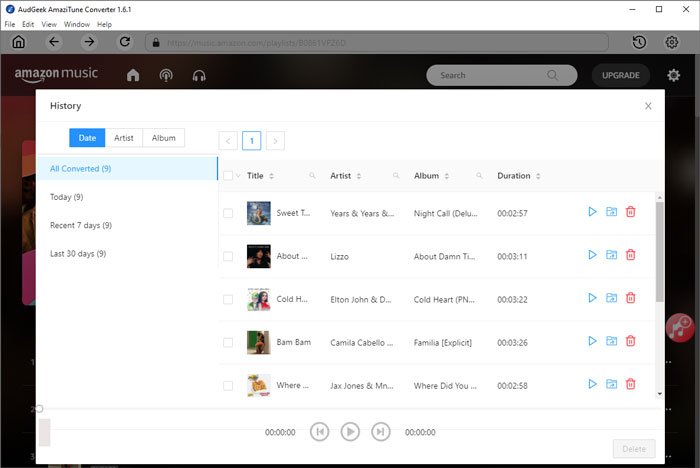The image size is (700, 468).
Task: Search artists with Artist column magnifier
Action: pos(396,176)
